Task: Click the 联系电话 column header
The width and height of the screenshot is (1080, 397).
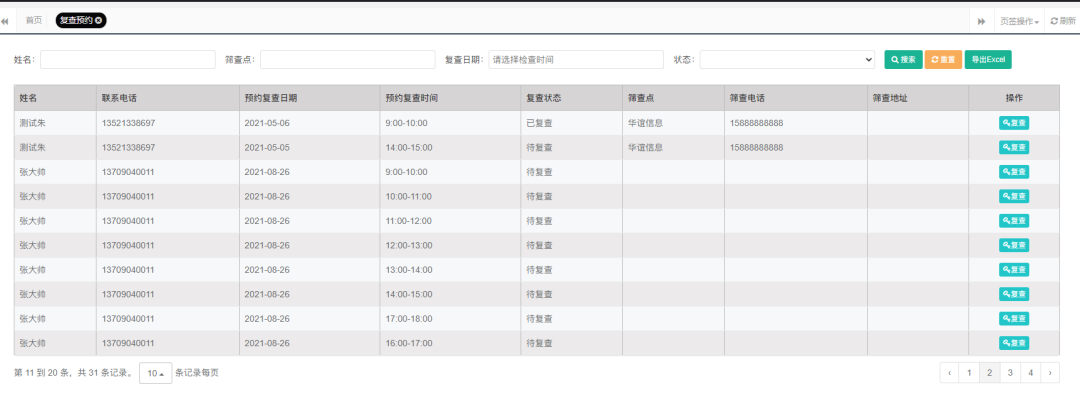Action: [167, 98]
